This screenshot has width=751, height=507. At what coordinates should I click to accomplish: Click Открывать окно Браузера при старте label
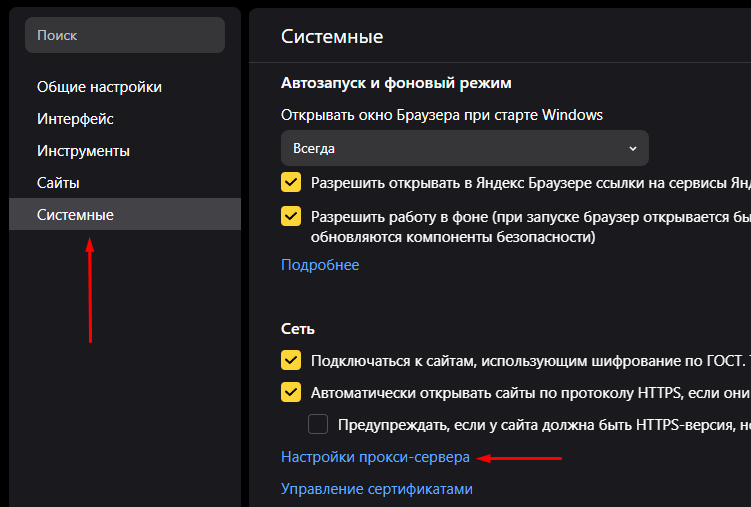tap(442, 114)
